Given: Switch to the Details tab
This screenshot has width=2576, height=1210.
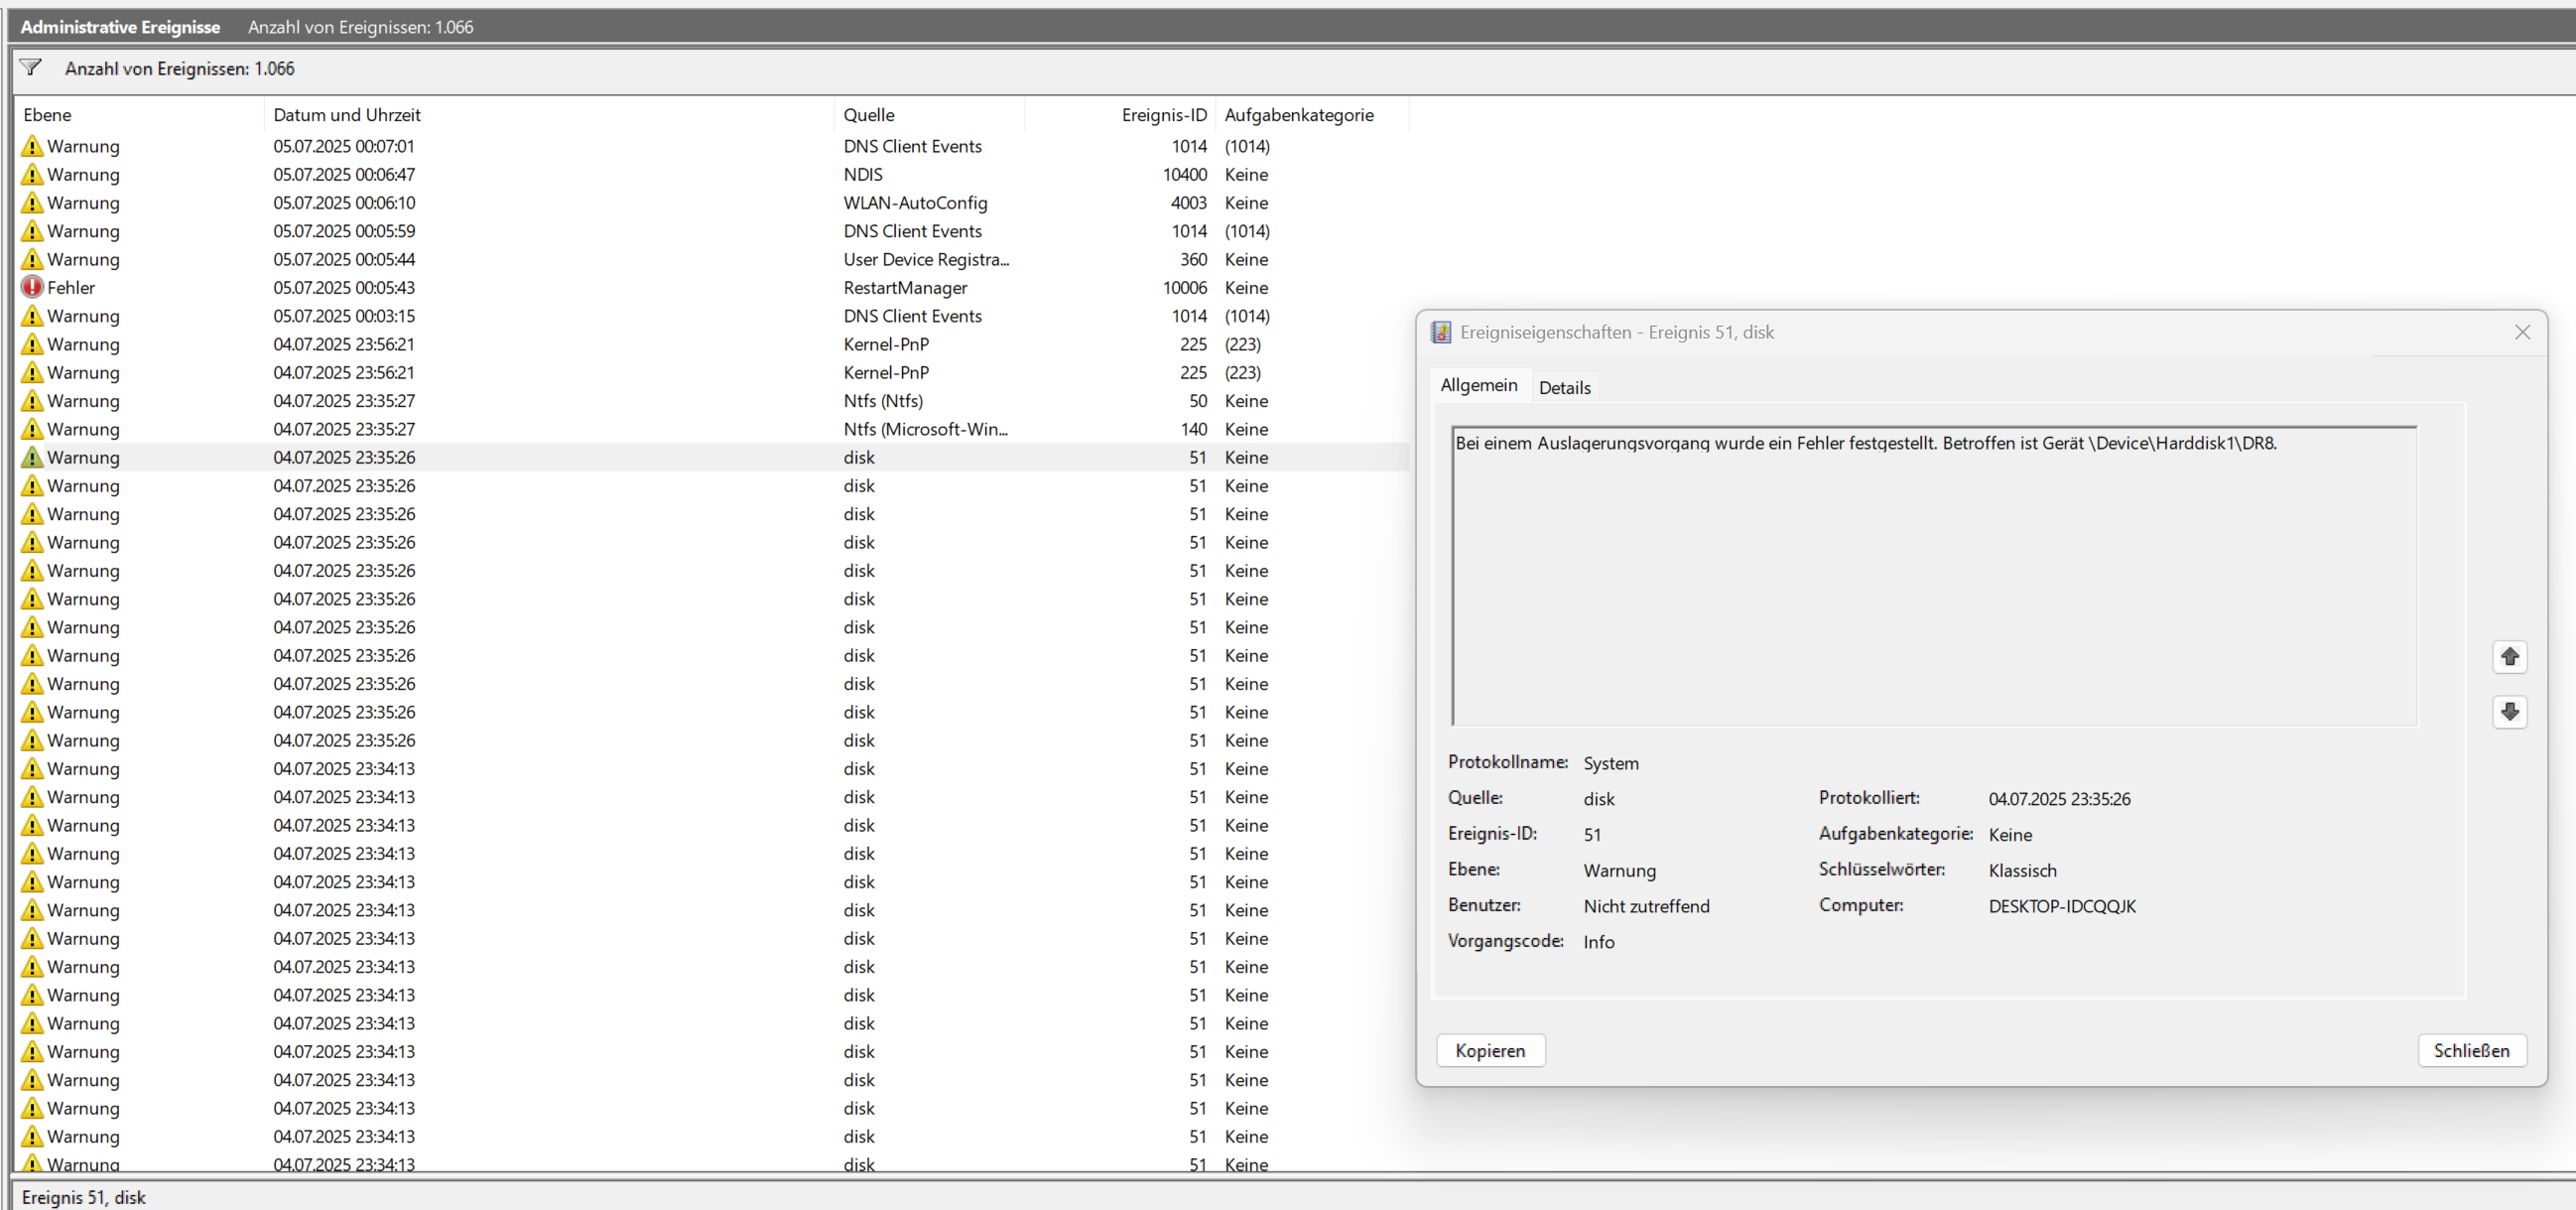Looking at the screenshot, I should [1564, 388].
